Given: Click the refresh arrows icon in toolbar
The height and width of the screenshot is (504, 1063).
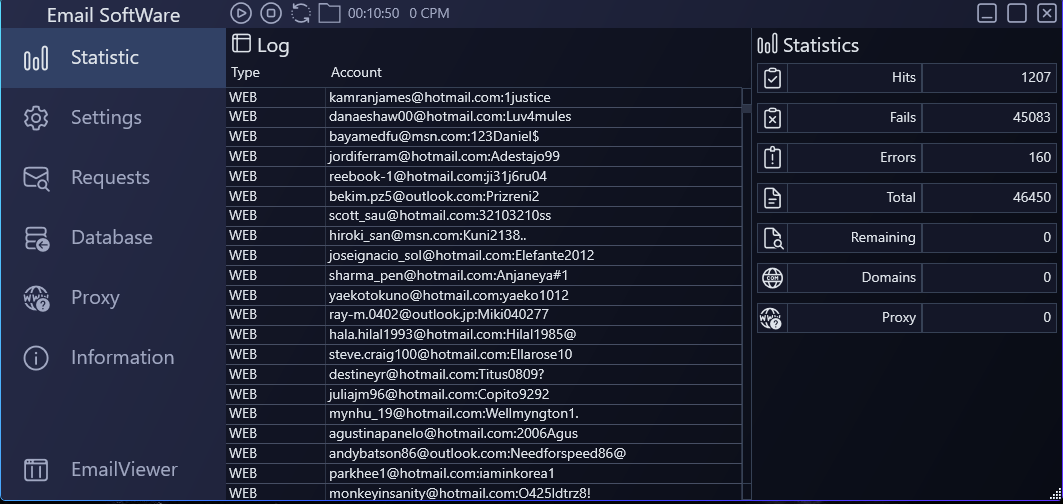Looking at the screenshot, I should coord(300,13).
